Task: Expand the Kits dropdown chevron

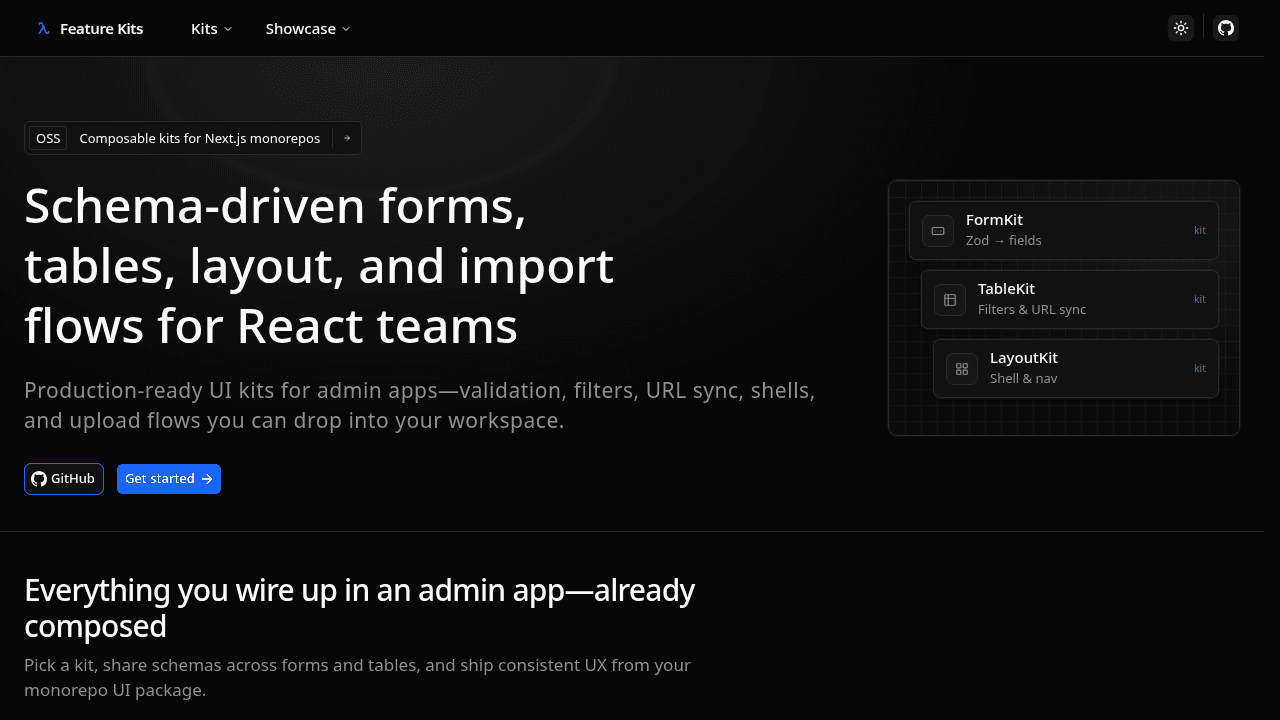Action: 228,29
